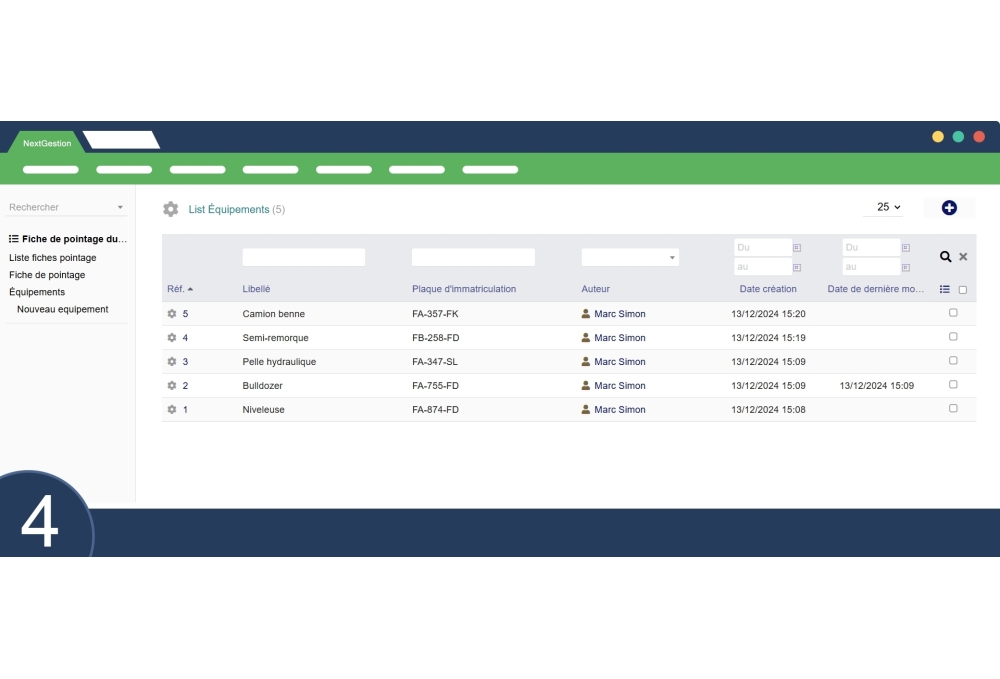Check the checkbox on Camion benne row
The width and height of the screenshot is (1000, 679).
tap(953, 311)
